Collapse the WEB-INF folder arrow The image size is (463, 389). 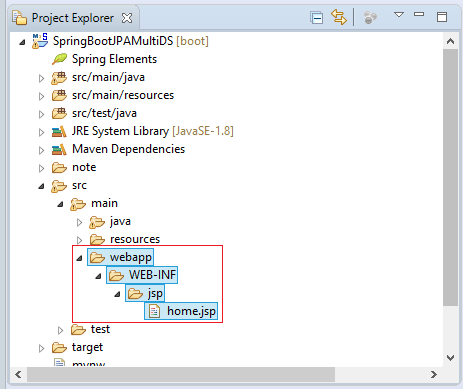(x=98, y=276)
